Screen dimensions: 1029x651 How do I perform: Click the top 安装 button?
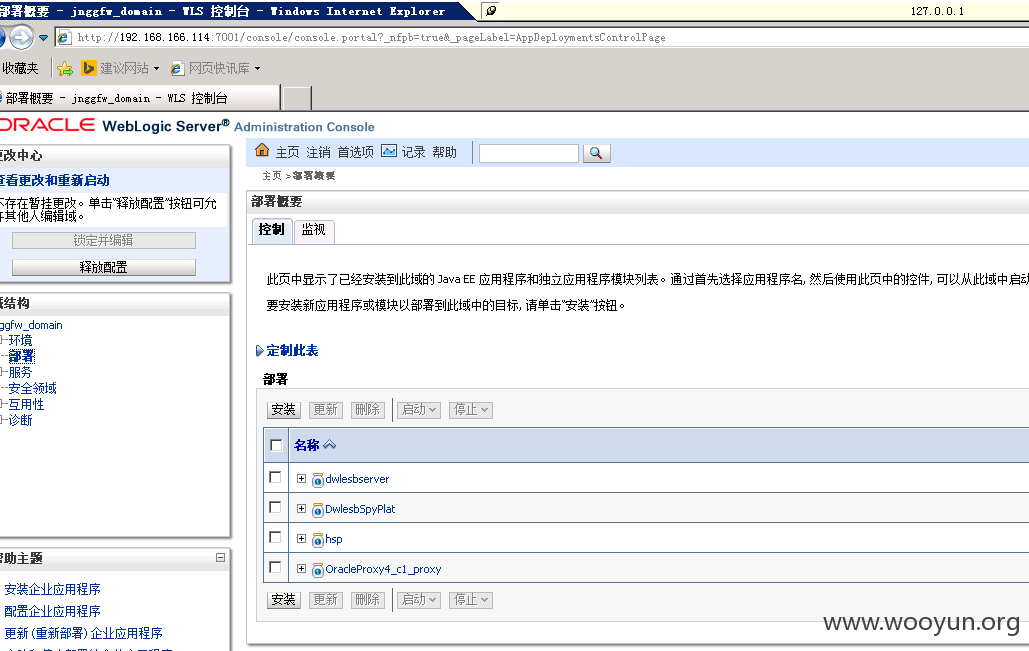(284, 410)
